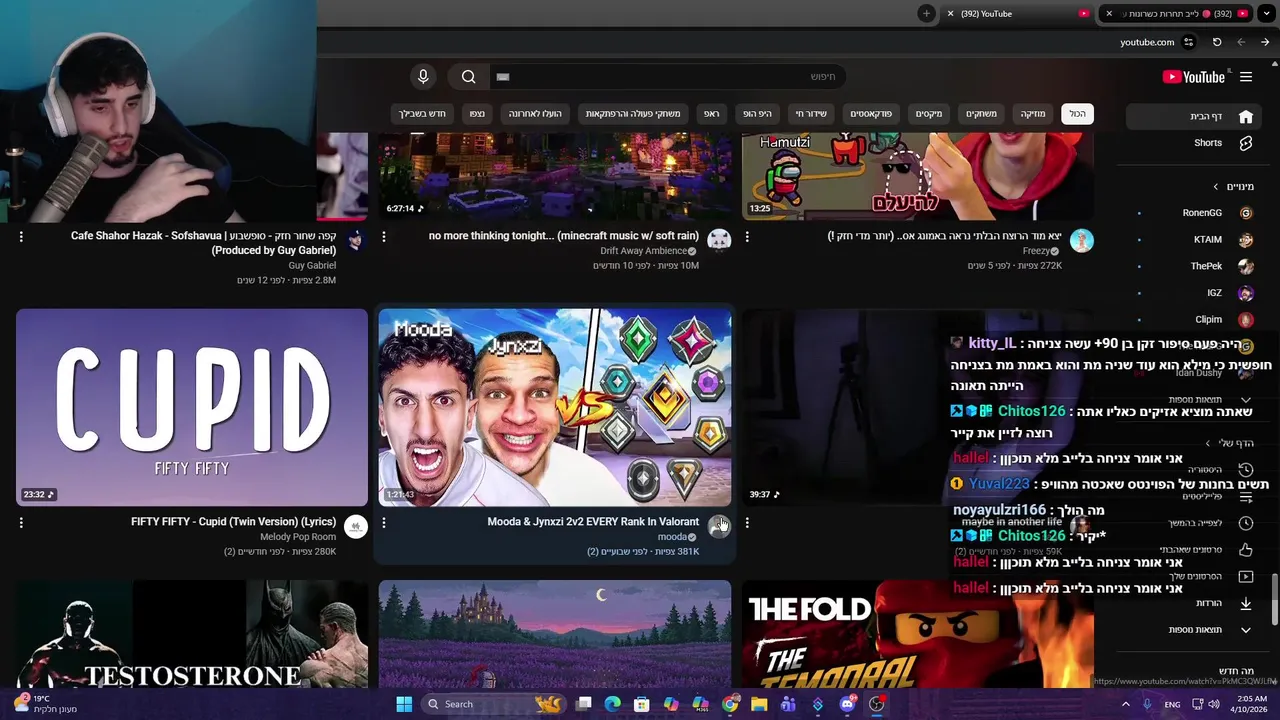1280x720 pixels.
Task: Open the YouTube hamburger guide menu
Action: coord(1246,77)
